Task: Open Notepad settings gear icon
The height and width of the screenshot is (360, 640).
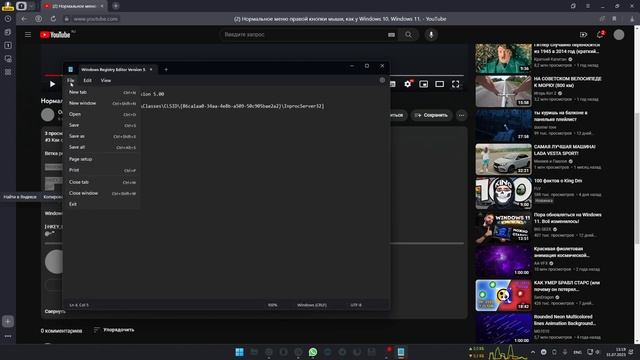Action: click(382, 80)
